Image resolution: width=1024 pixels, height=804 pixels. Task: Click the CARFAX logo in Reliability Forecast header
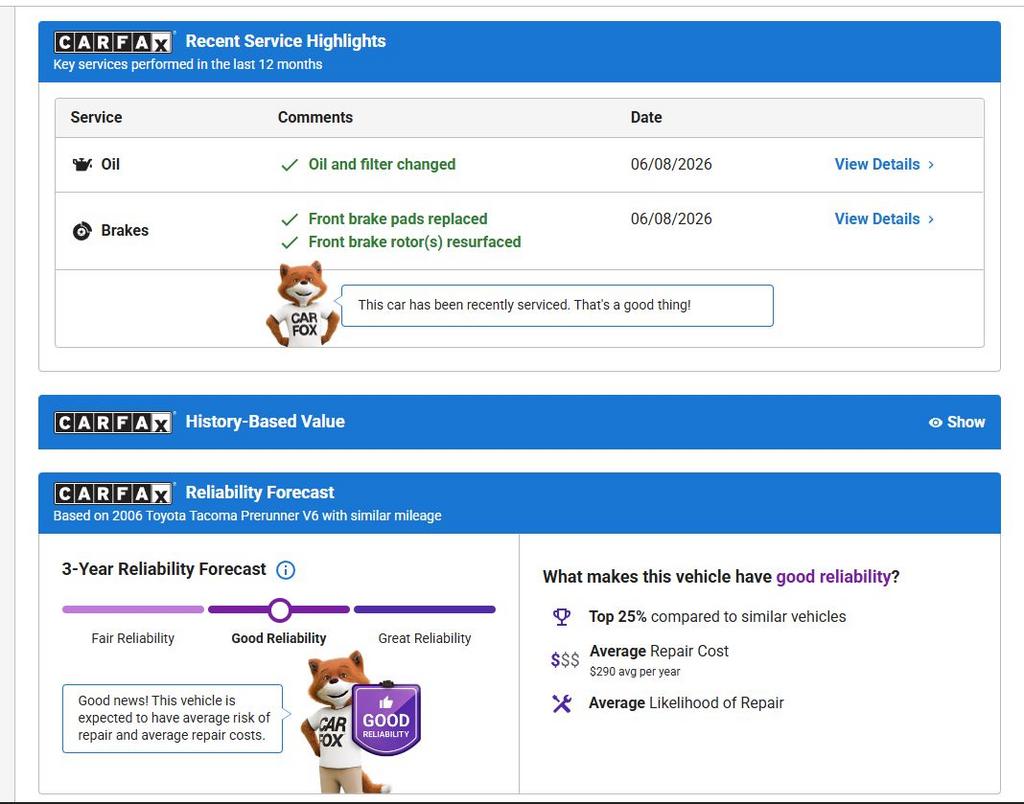coord(114,493)
